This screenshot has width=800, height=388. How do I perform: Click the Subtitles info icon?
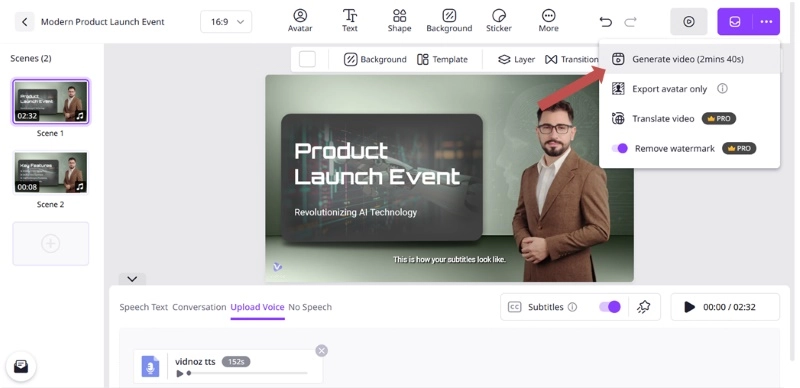[x=572, y=307]
